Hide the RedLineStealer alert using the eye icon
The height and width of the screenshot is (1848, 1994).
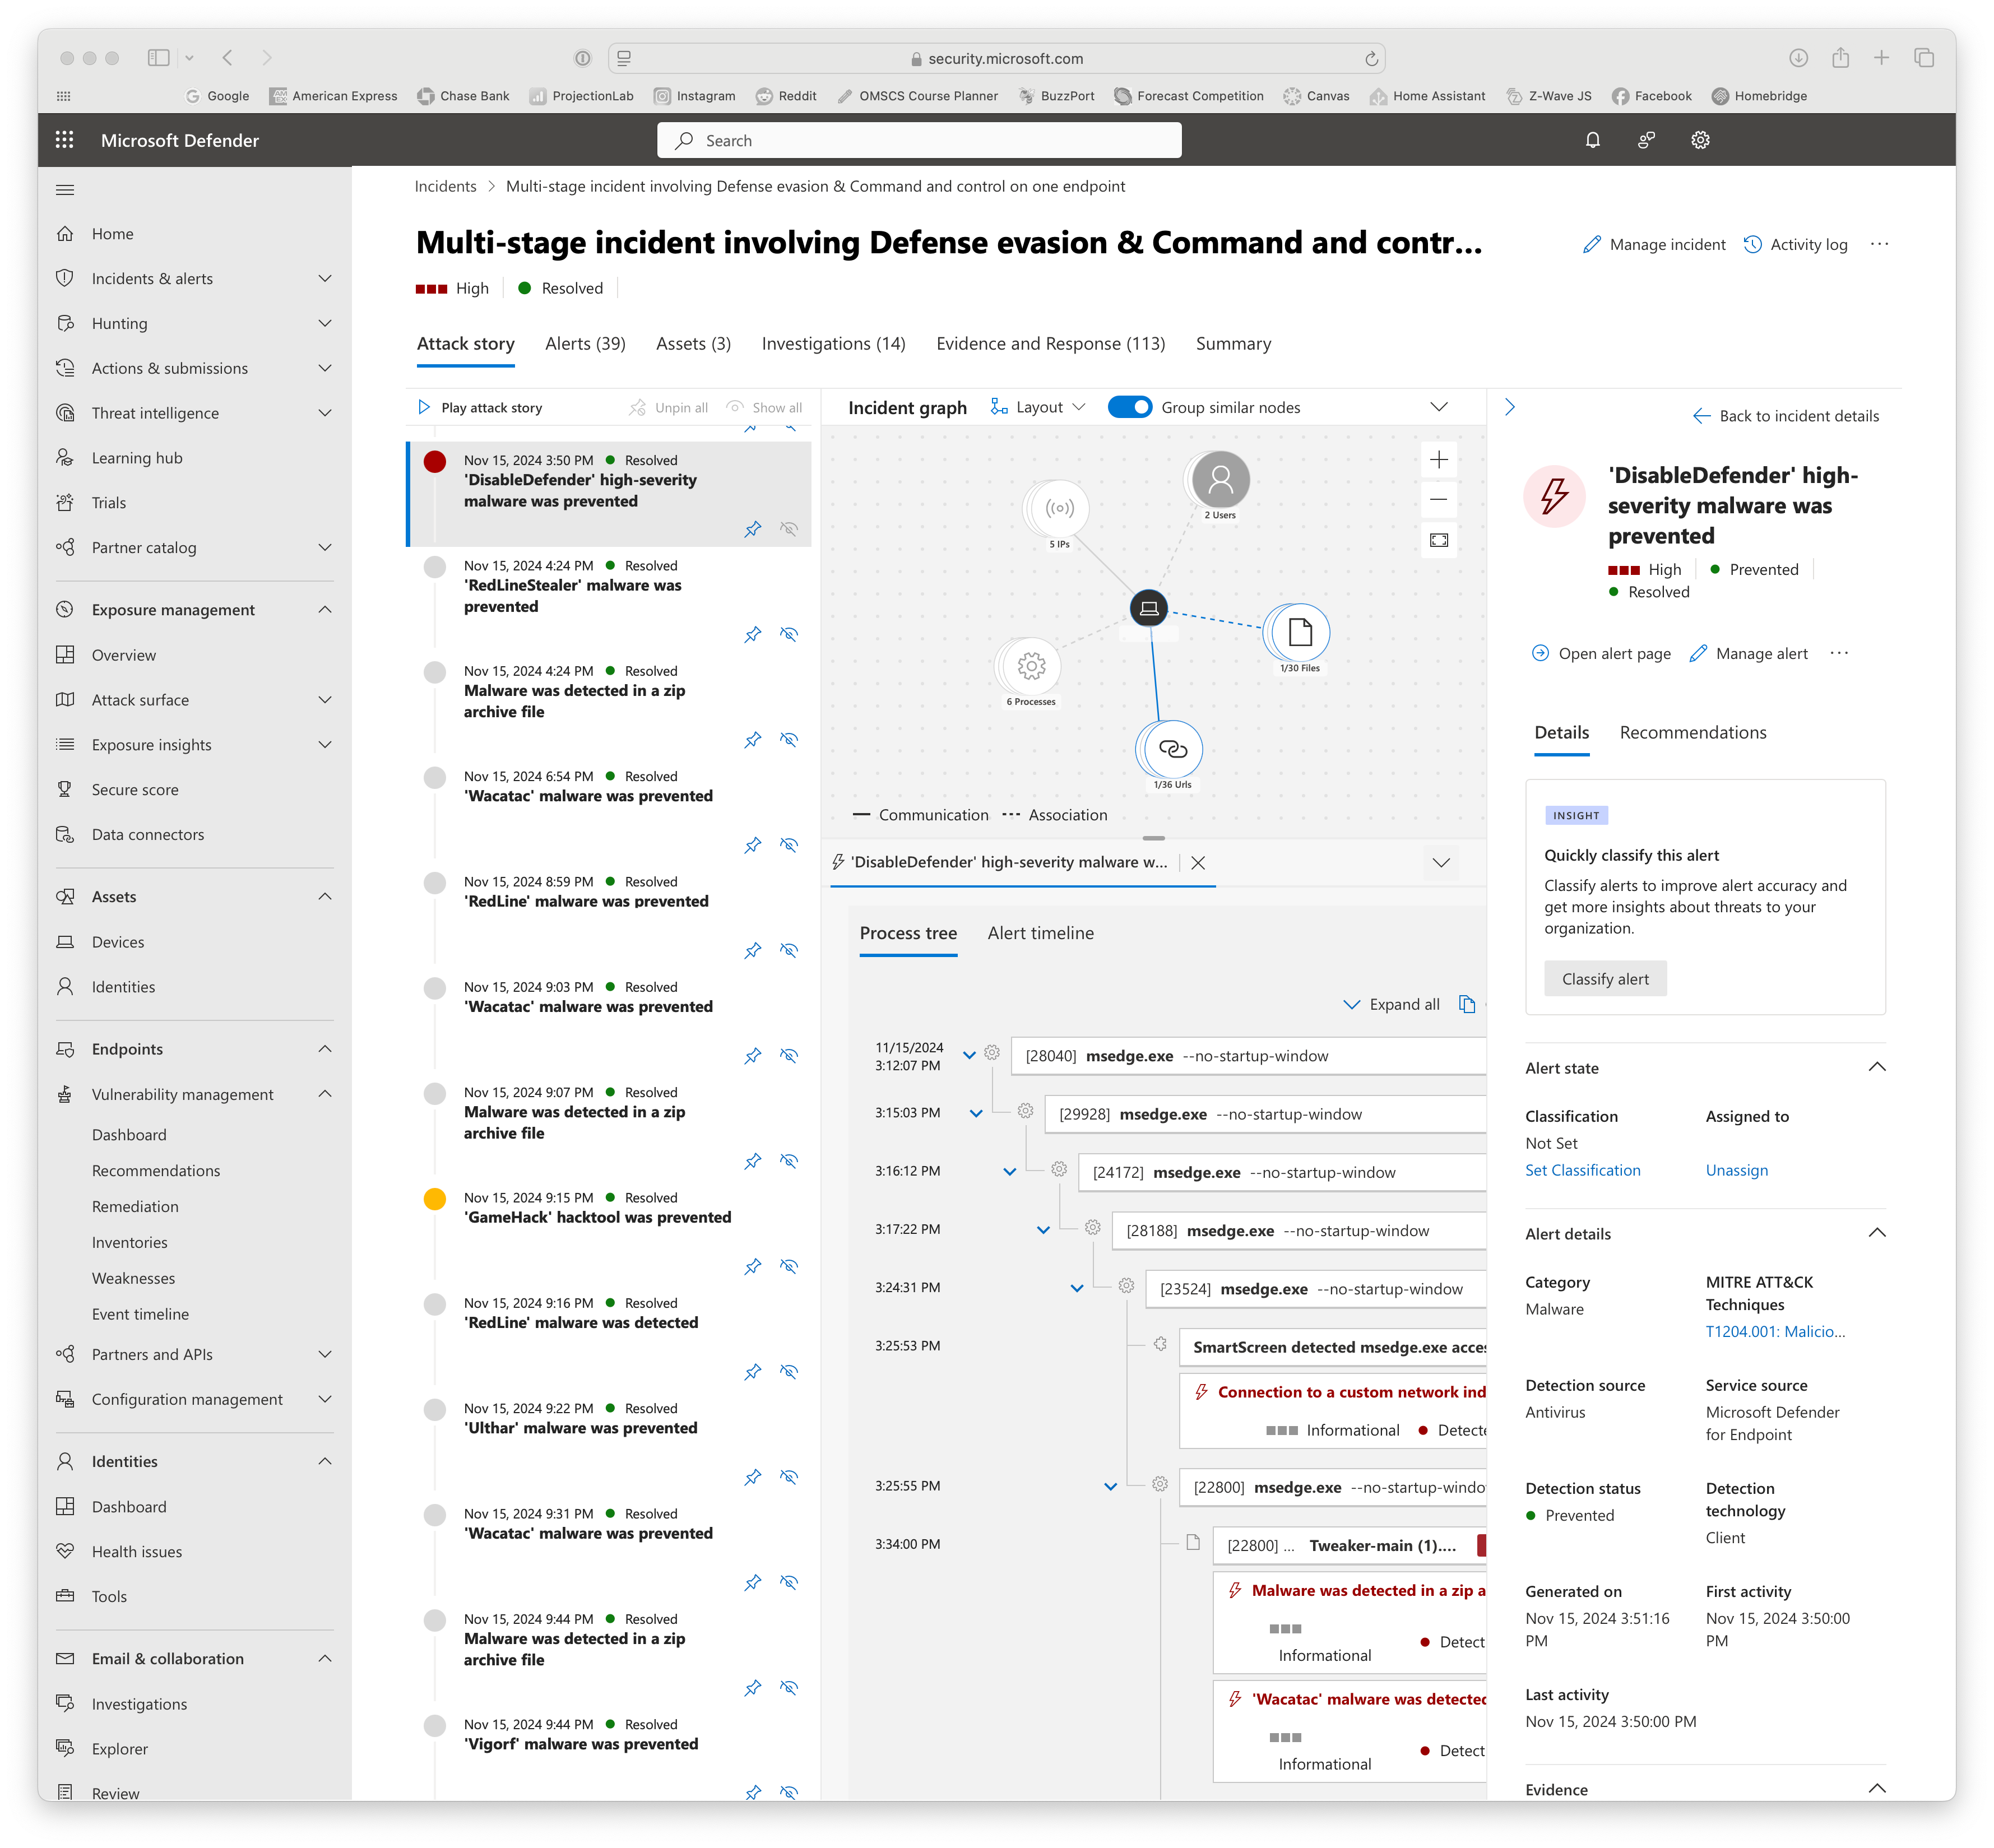pos(789,634)
